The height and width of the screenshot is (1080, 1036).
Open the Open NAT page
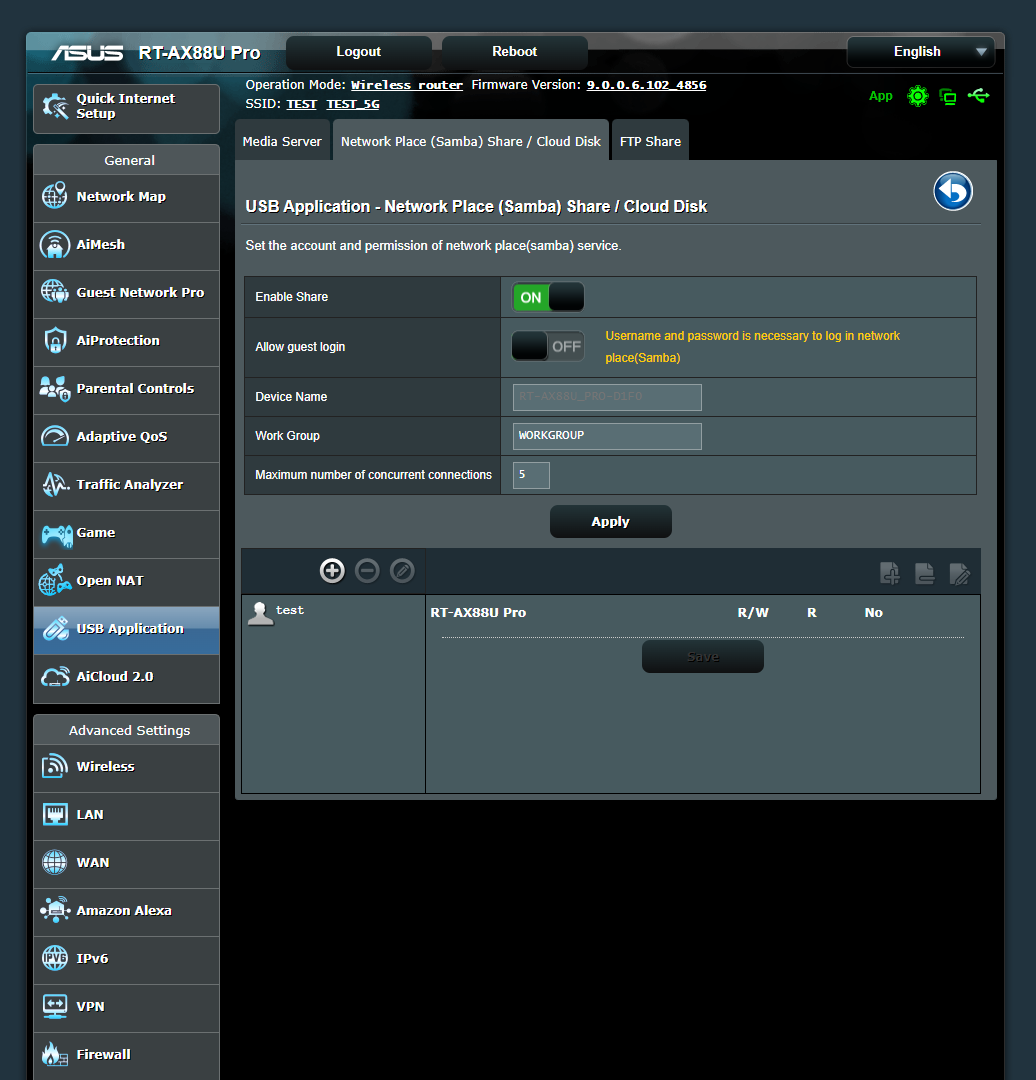127,582
